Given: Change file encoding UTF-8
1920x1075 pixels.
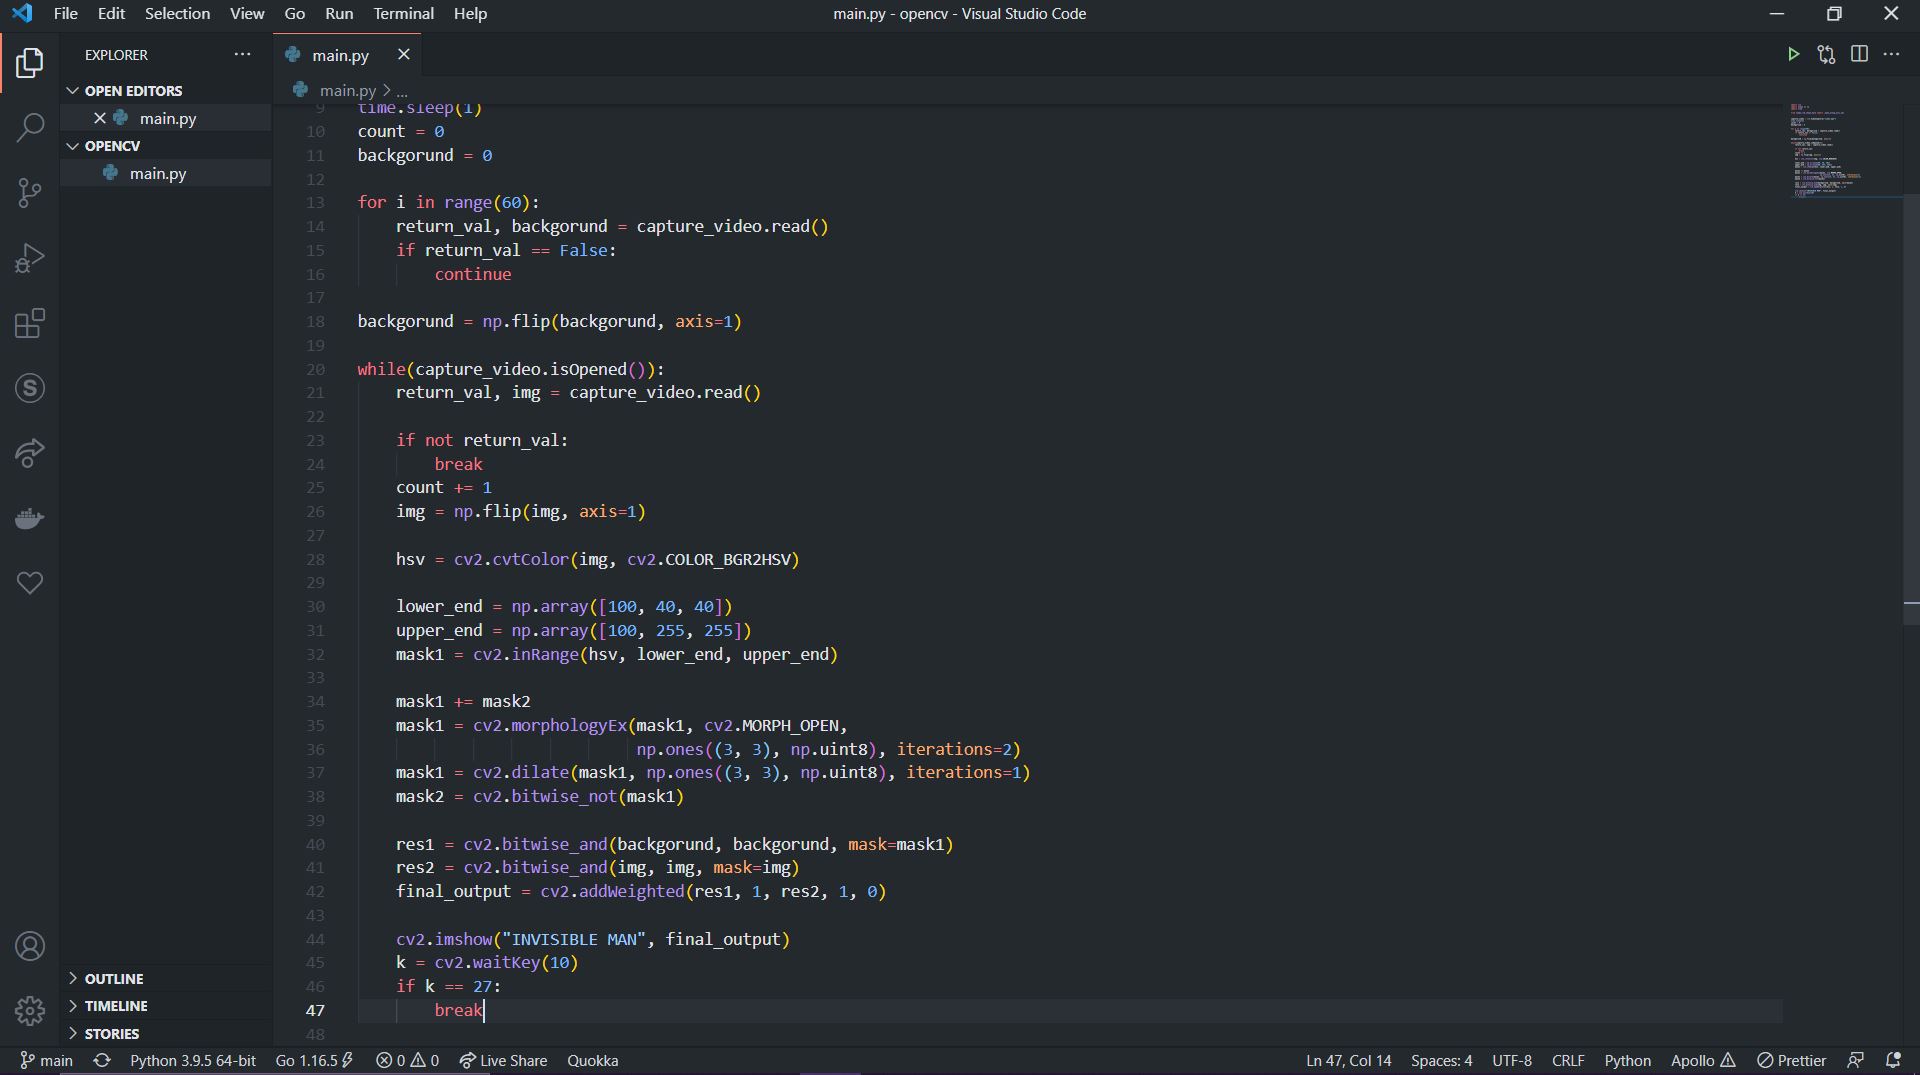Looking at the screenshot, I should tap(1511, 1060).
